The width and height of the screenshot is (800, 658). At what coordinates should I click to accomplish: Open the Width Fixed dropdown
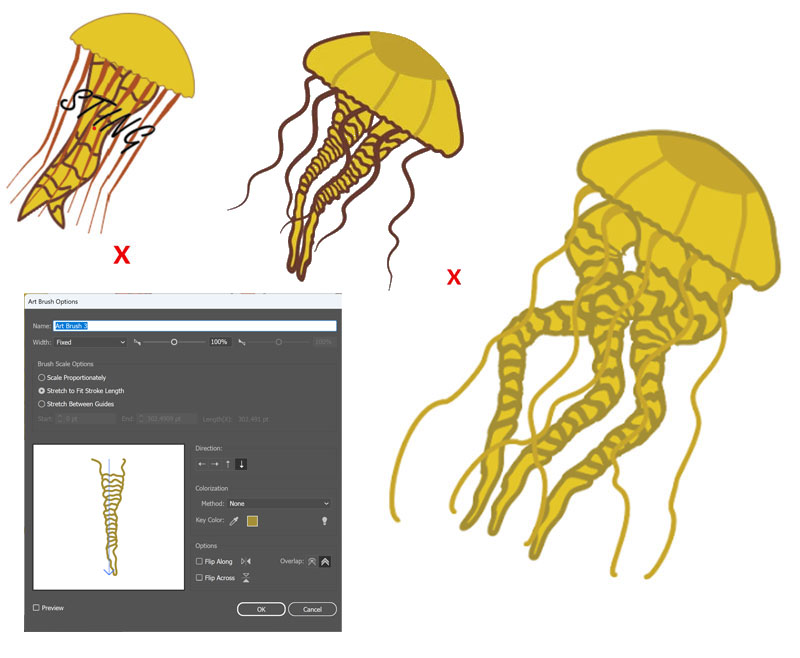point(90,342)
